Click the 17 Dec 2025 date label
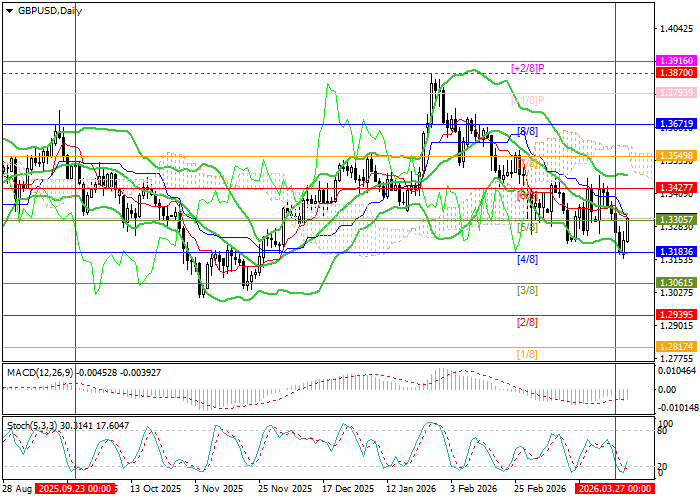700x500 pixels. point(348,489)
